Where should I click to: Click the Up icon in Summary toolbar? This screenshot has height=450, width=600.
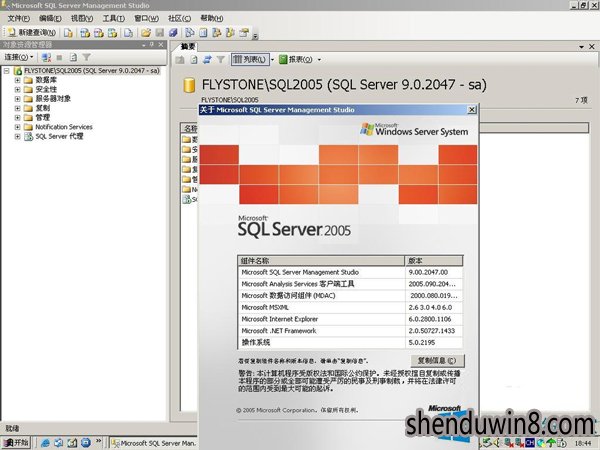[180, 60]
